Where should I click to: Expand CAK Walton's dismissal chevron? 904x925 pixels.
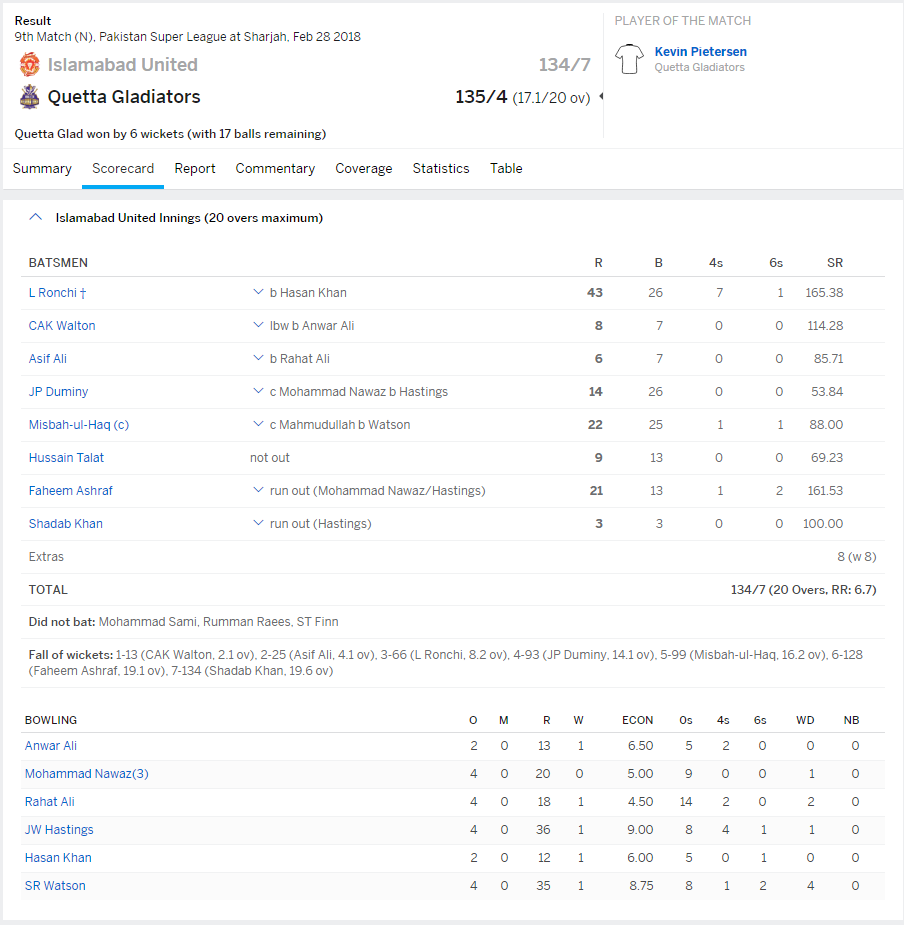pos(259,326)
